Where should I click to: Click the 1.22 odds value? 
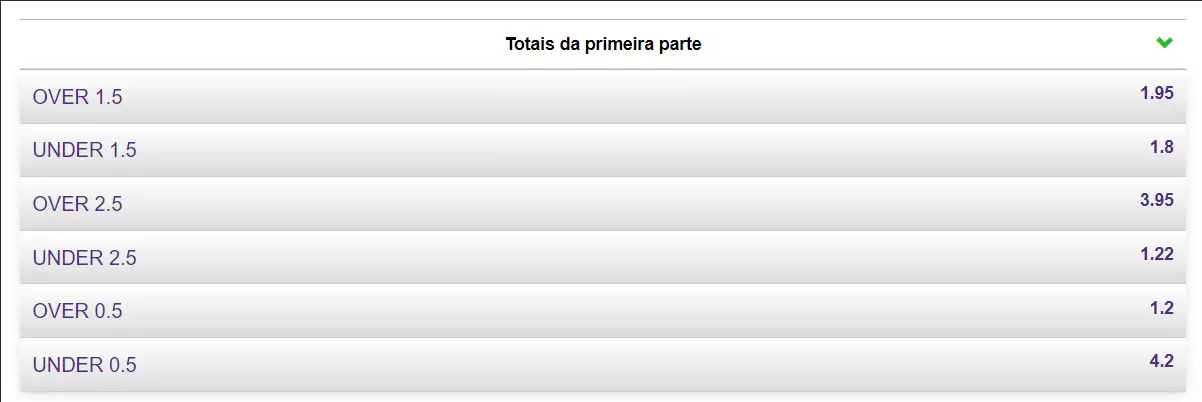pos(1156,254)
